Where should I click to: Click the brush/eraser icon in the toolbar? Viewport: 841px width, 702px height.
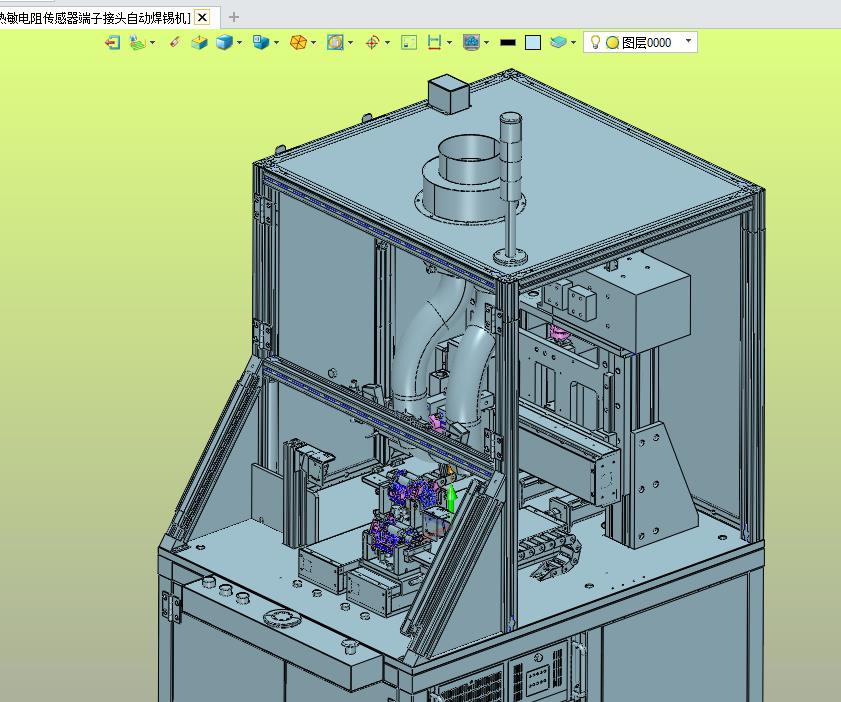(x=175, y=42)
